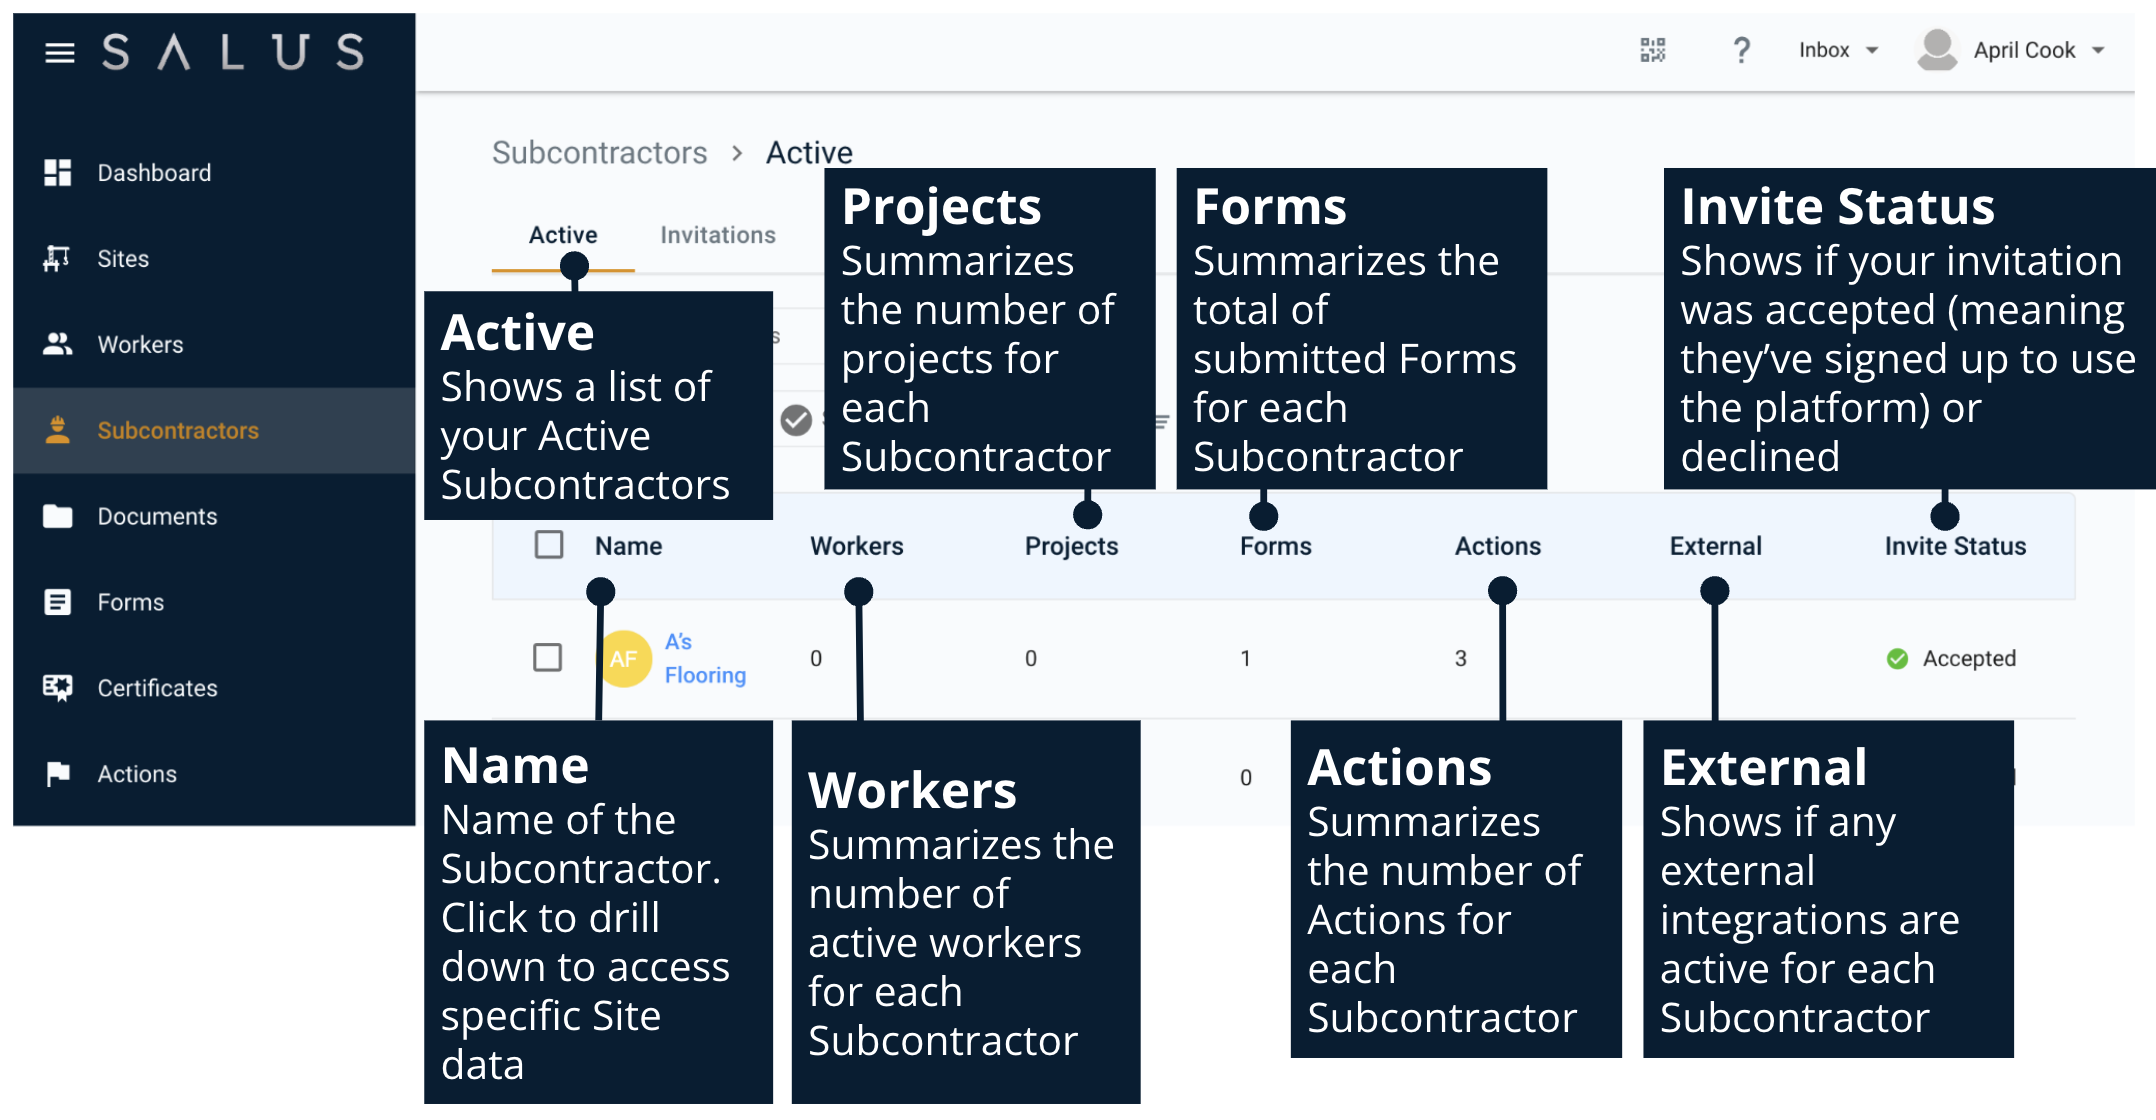This screenshot has width=2156, height=1120.
Task: Check the A's Flooring row checkbox
Action: (x=548, y=658)
